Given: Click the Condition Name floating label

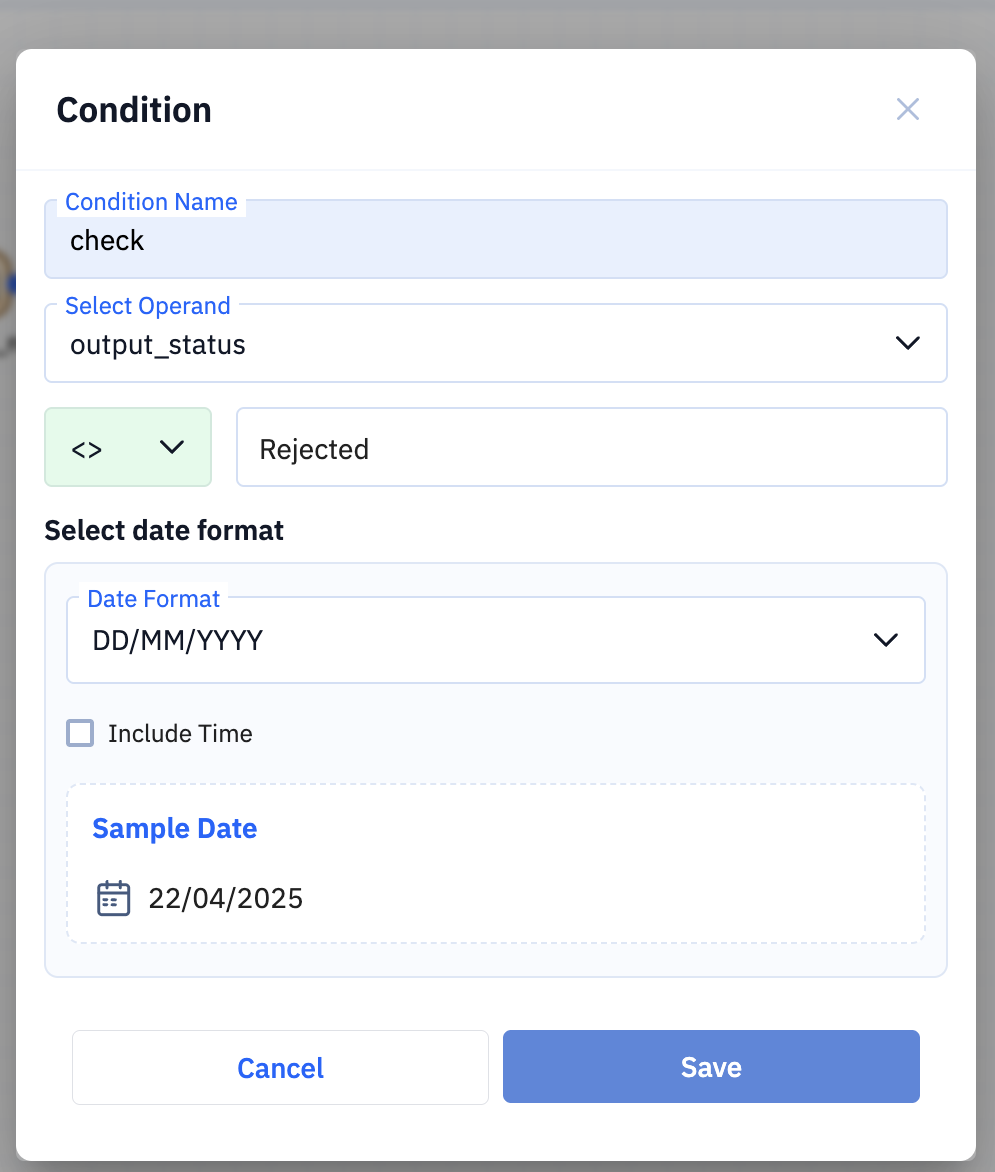Looking at the screenshot, I should click(151, 202).
